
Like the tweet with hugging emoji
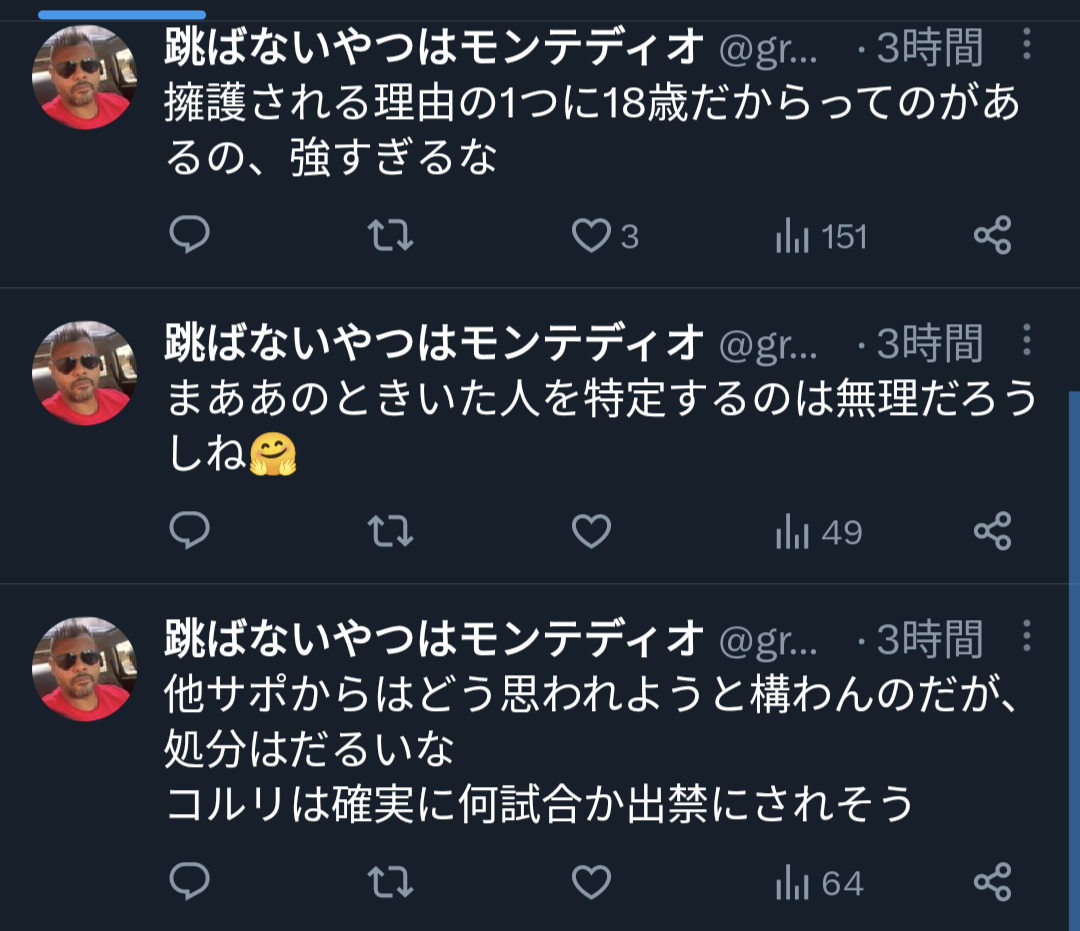click(x=591, y=531)
